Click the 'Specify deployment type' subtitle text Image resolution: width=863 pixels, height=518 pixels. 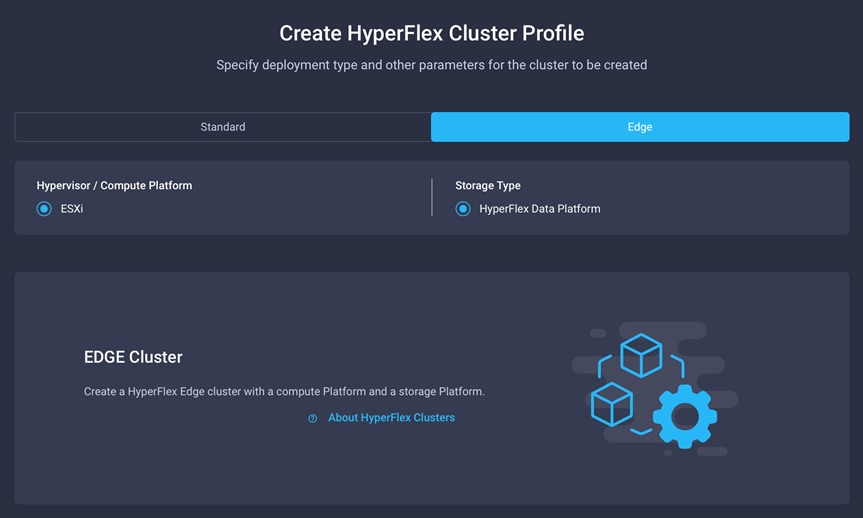[x=432, y=66]
